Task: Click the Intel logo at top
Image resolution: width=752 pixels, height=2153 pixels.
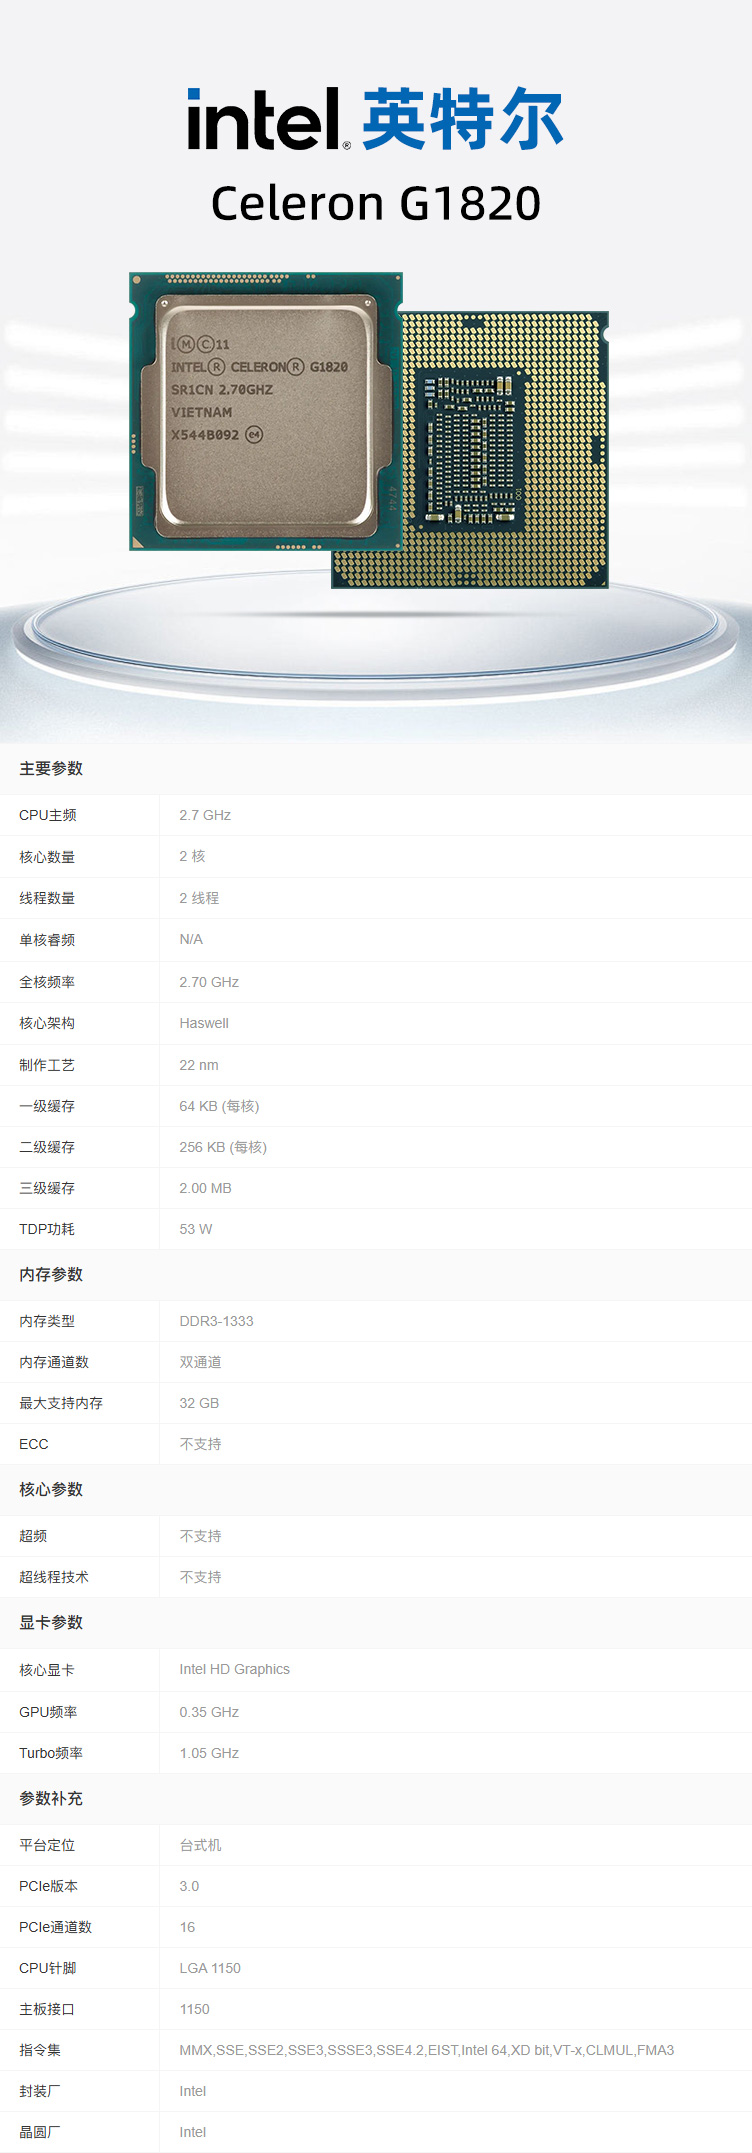Action: click(x=268, y=119)
